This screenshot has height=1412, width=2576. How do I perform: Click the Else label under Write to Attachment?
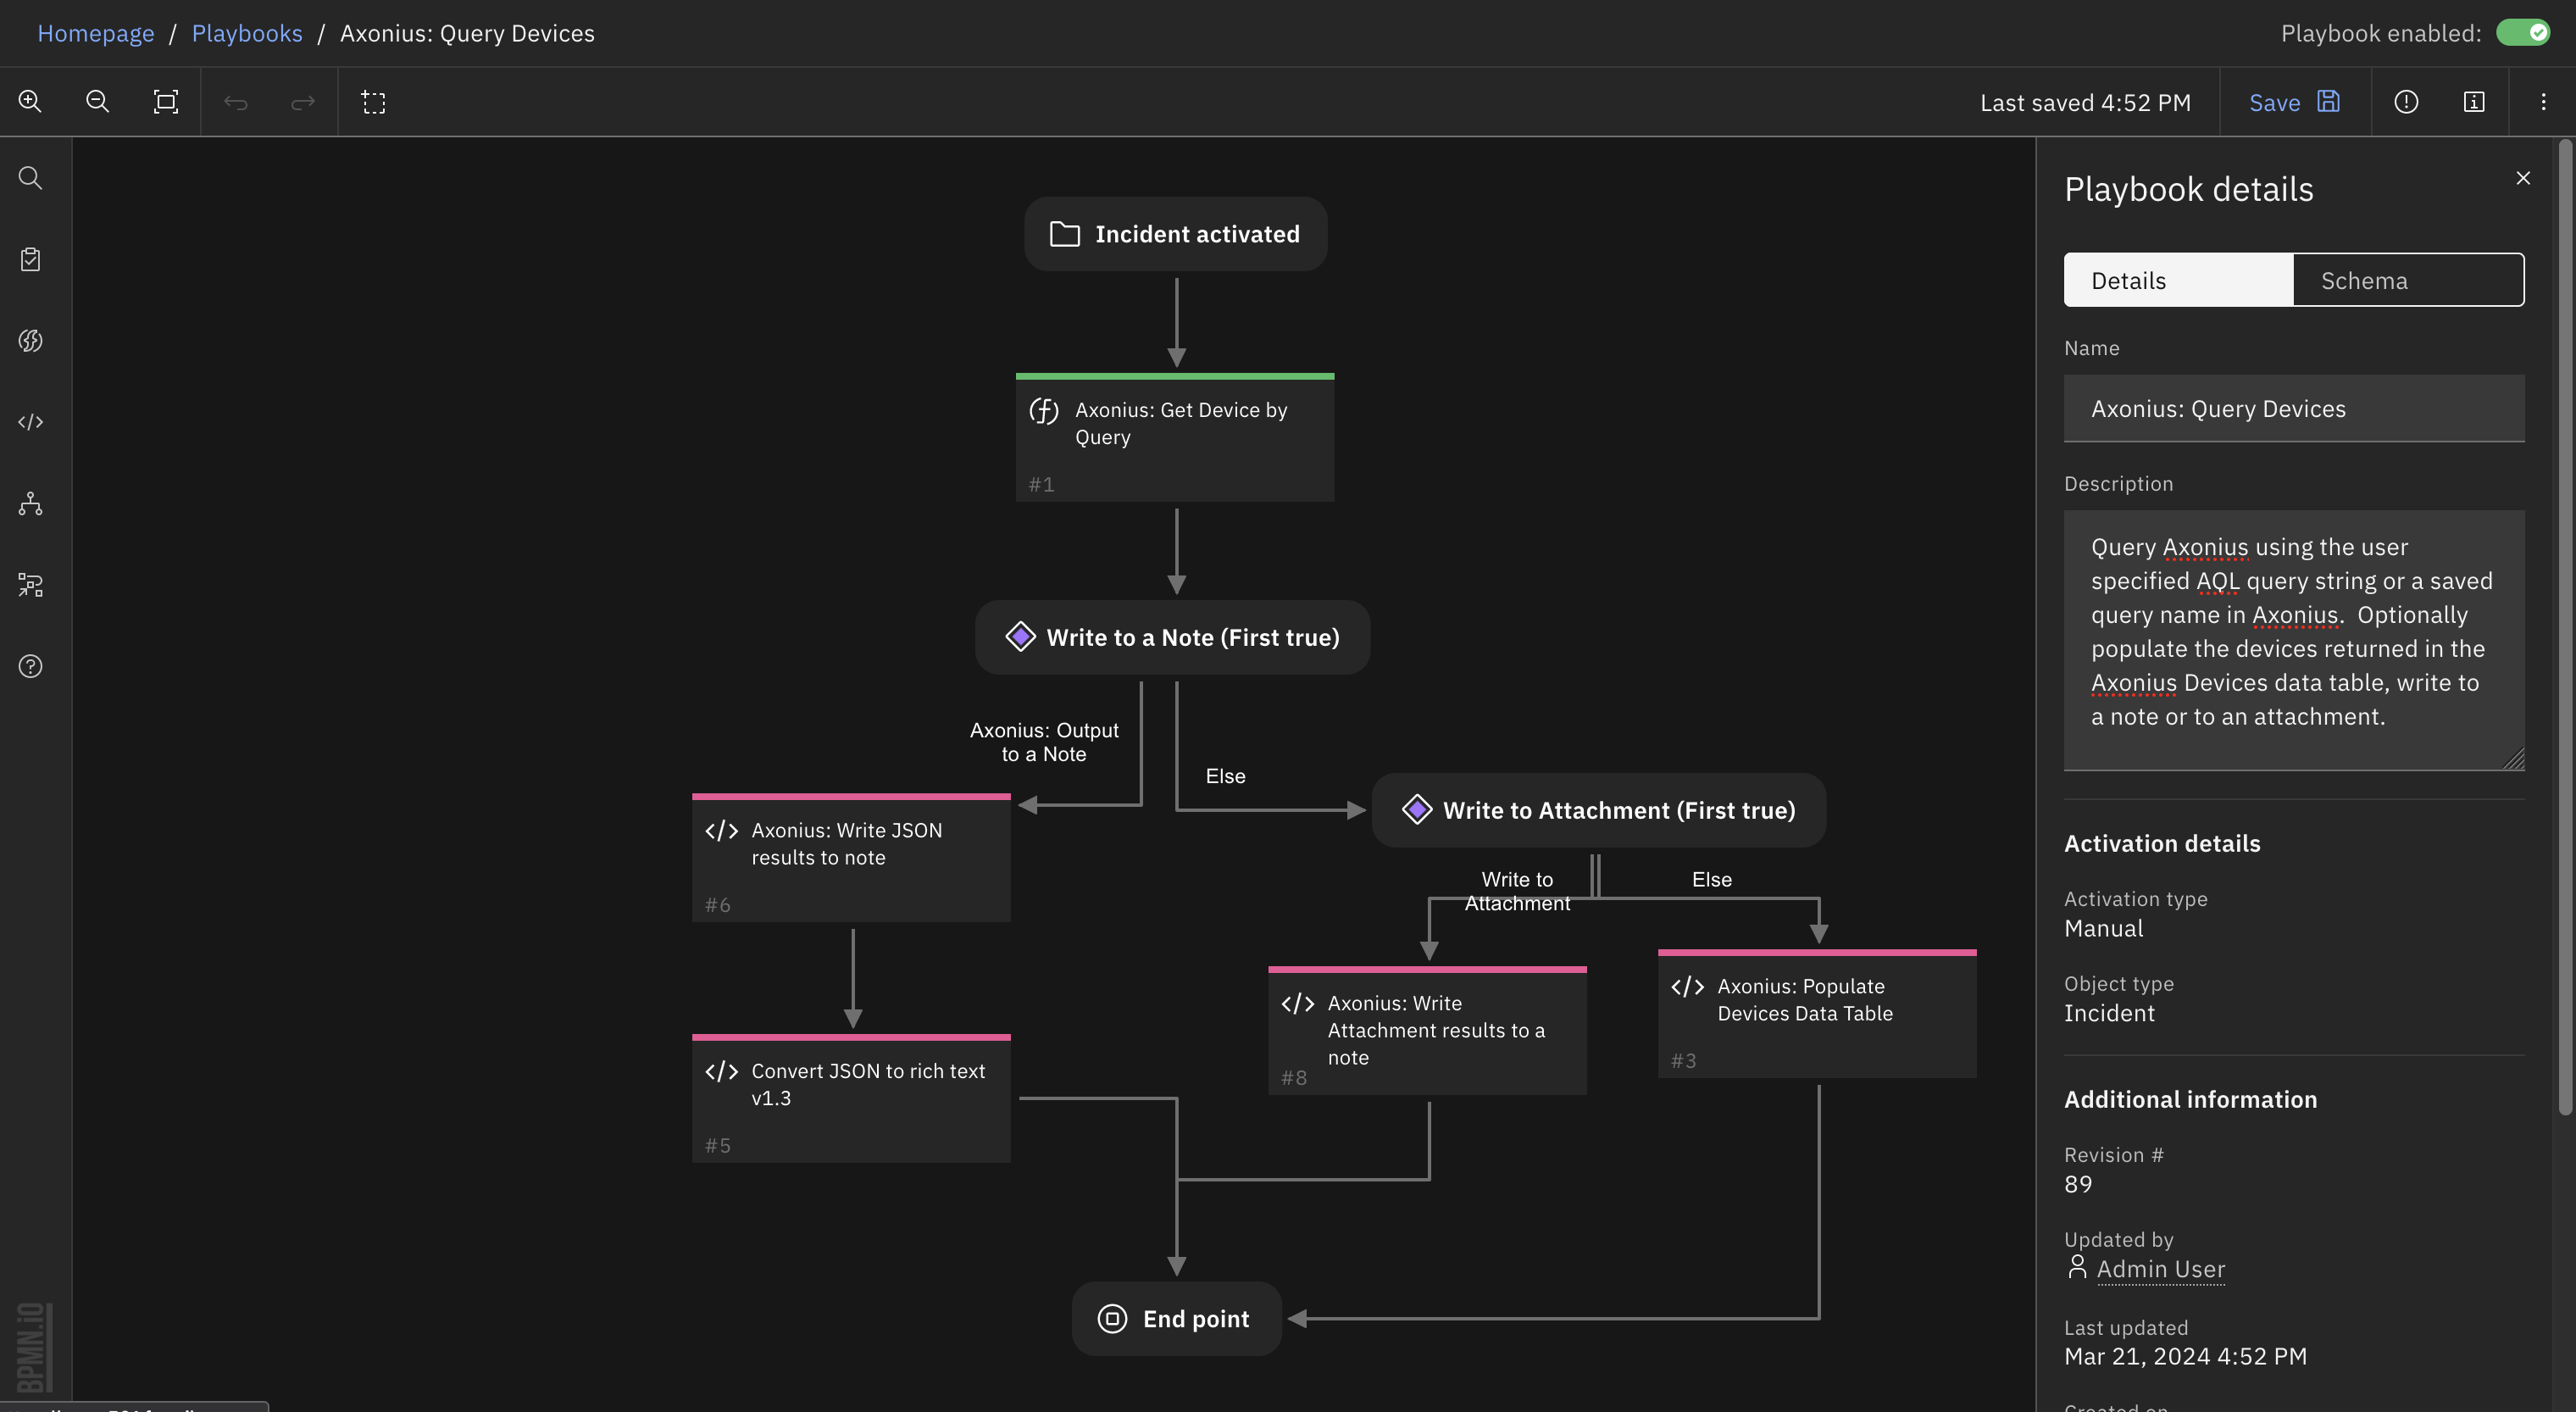pos(1711,880)
